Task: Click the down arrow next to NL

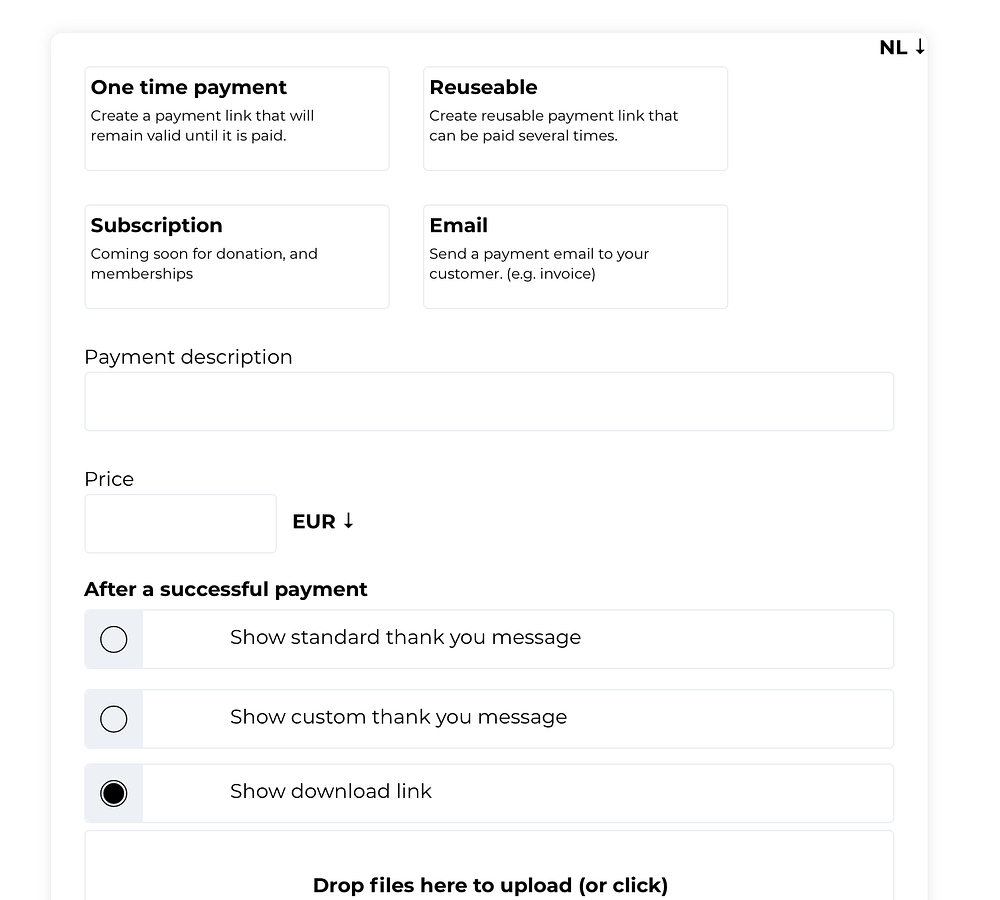Action: point(920,47)
